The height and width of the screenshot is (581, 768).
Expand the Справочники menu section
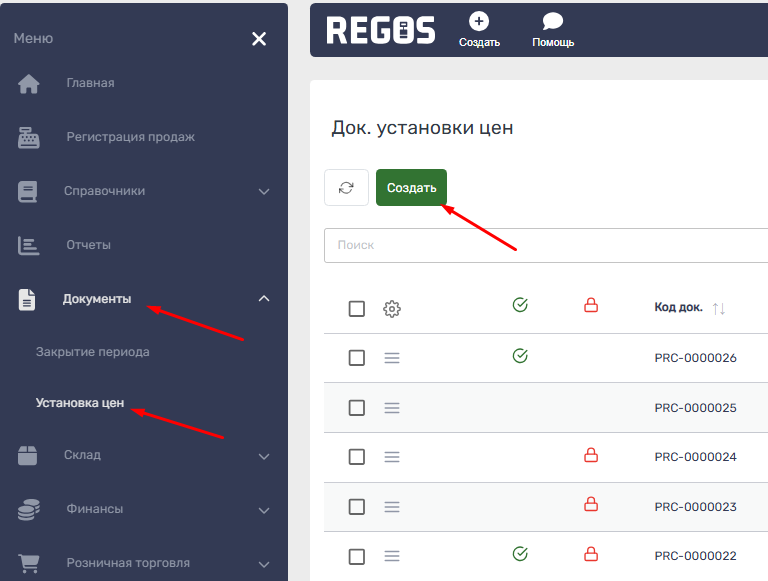pyautogui.click(x=264, y=191)
